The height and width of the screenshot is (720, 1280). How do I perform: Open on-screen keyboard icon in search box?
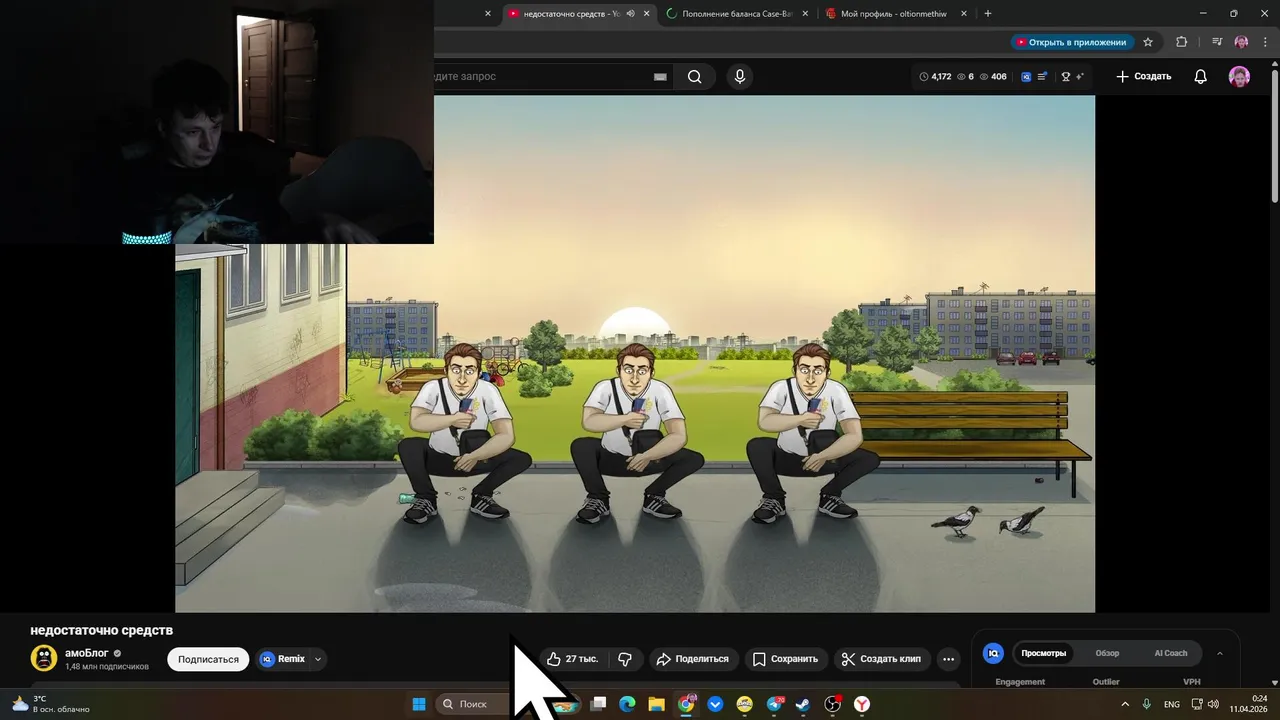(660, 77)
